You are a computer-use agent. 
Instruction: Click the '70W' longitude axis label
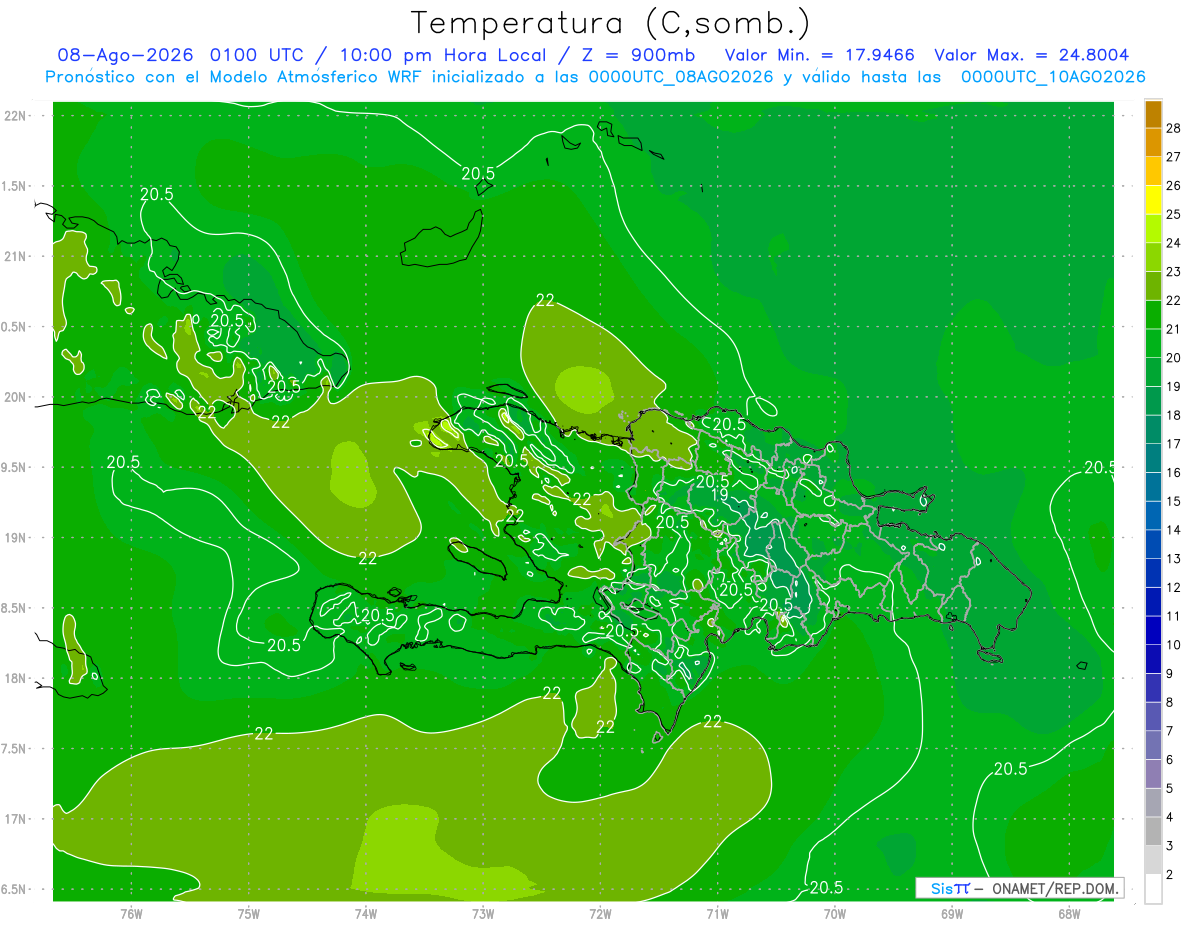pyautogui.click(x=835, y=914)
